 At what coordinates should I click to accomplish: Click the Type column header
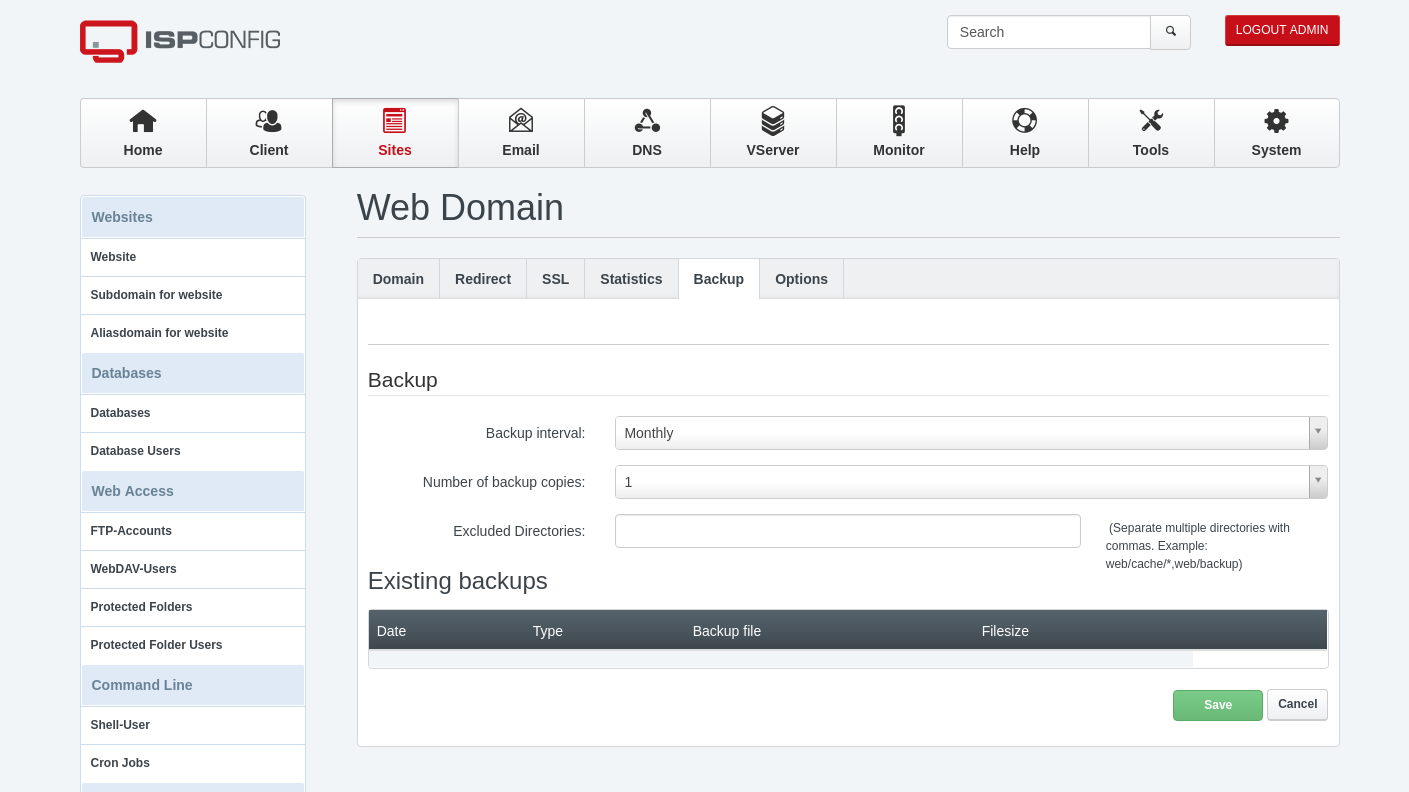548,631
